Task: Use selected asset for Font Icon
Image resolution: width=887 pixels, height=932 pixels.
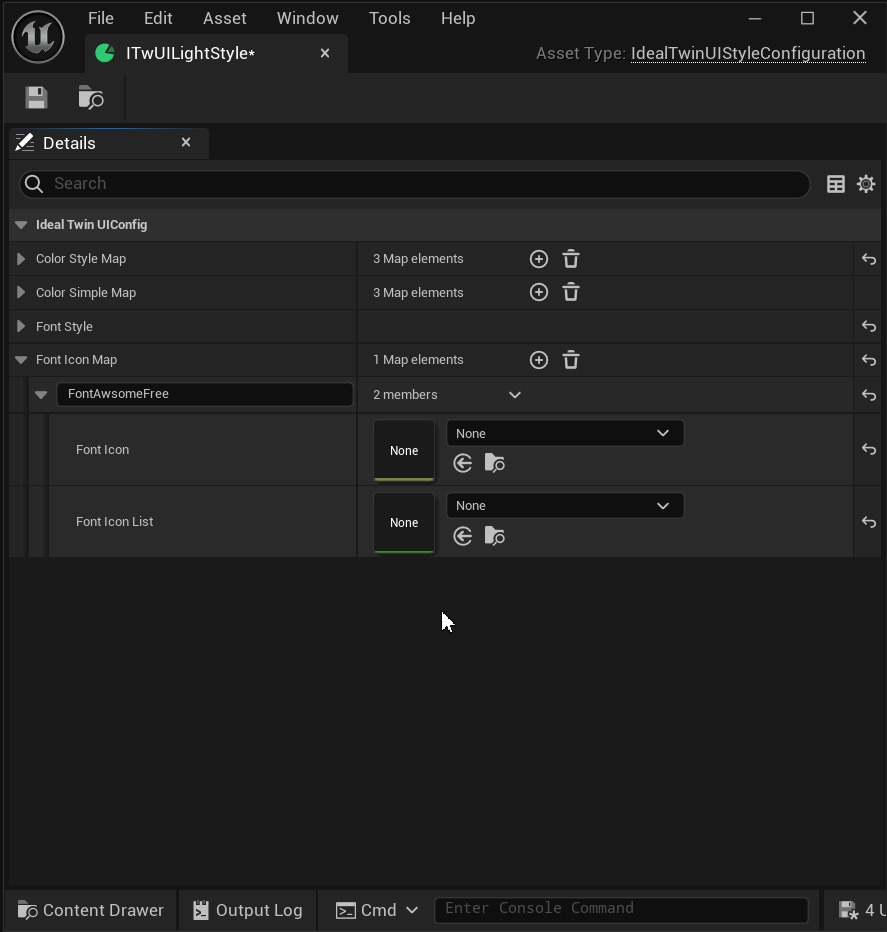Action: (462, 463)
